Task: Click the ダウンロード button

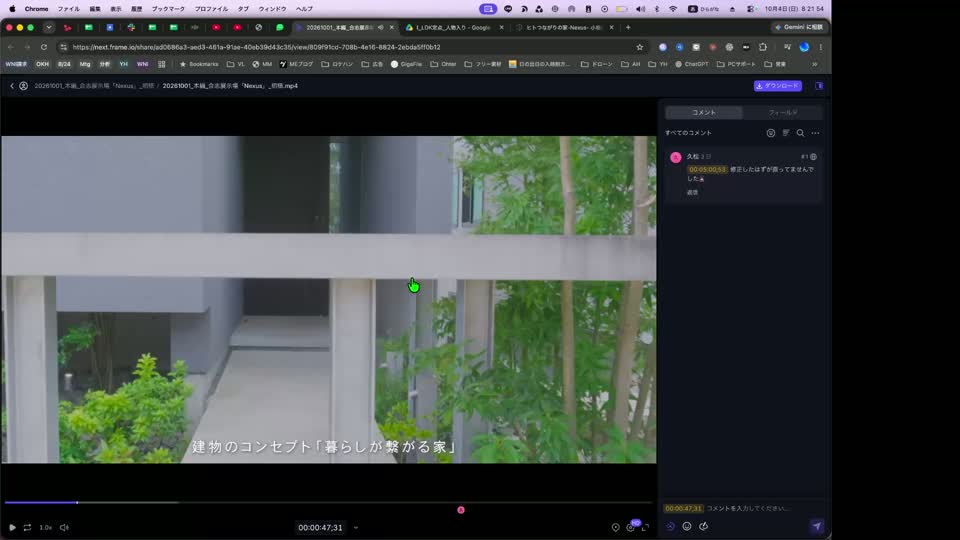Action: click(778, 86)
